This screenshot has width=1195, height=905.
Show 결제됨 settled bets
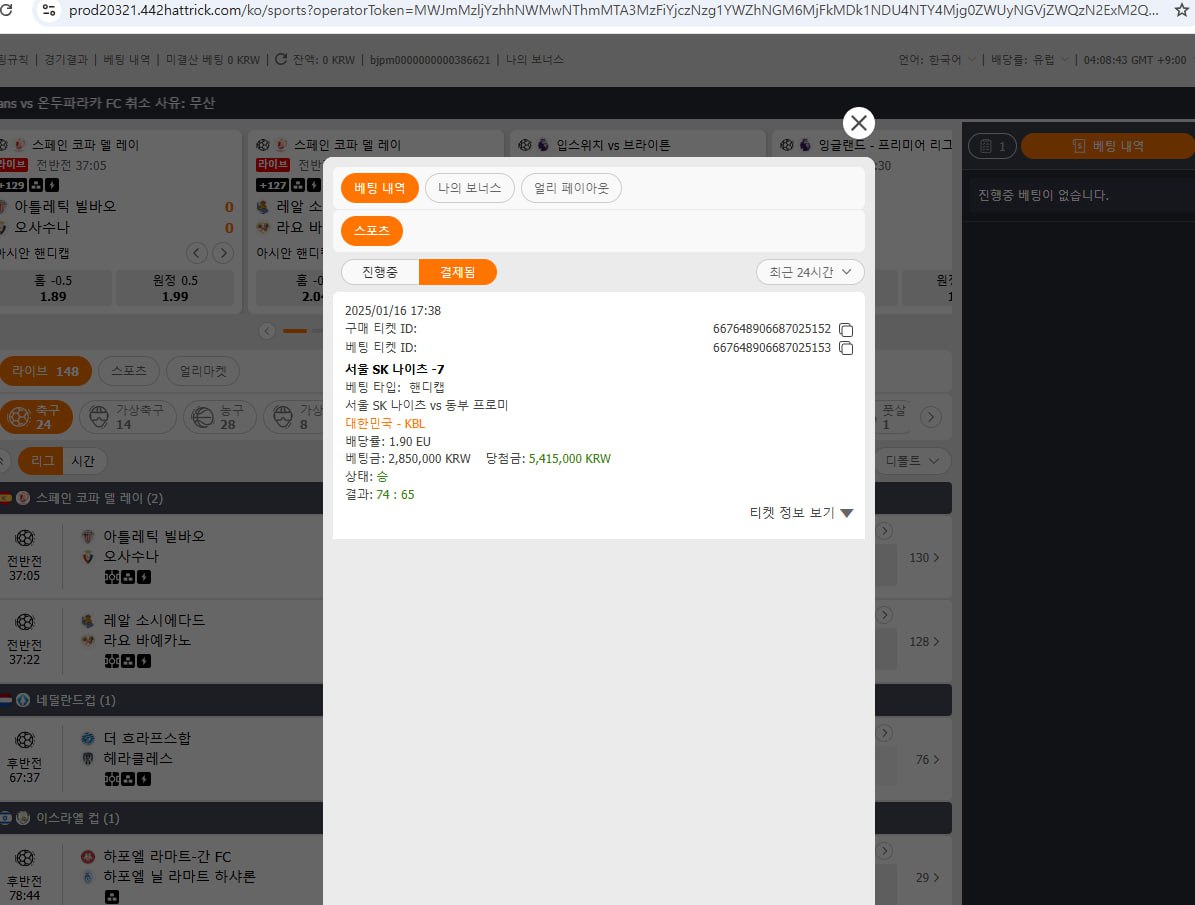tap(457, 272)
